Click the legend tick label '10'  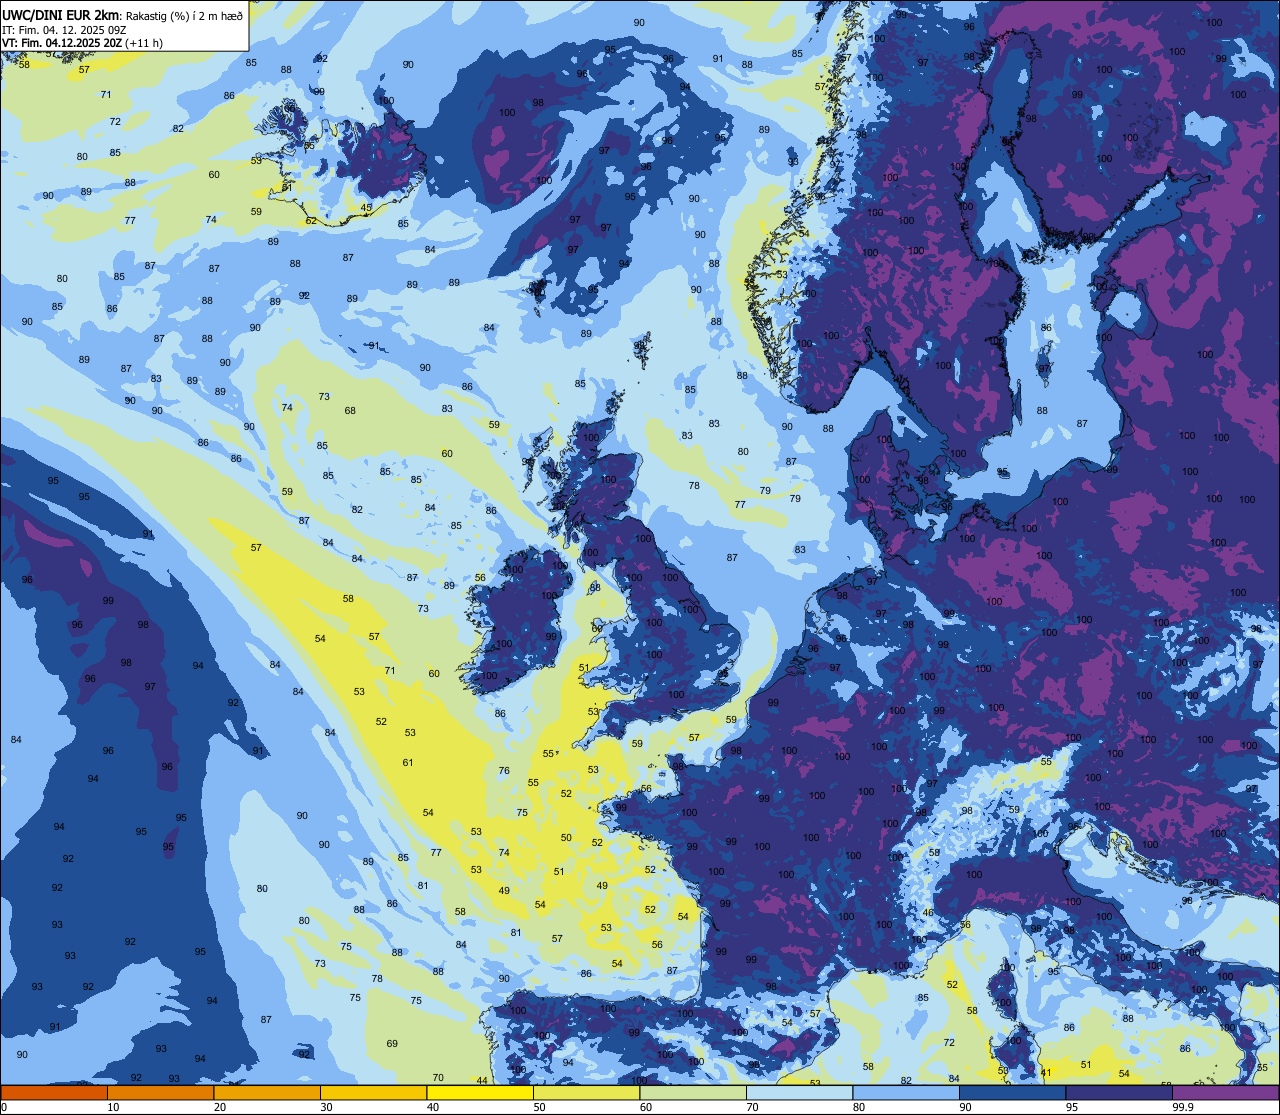(113, 1107)
